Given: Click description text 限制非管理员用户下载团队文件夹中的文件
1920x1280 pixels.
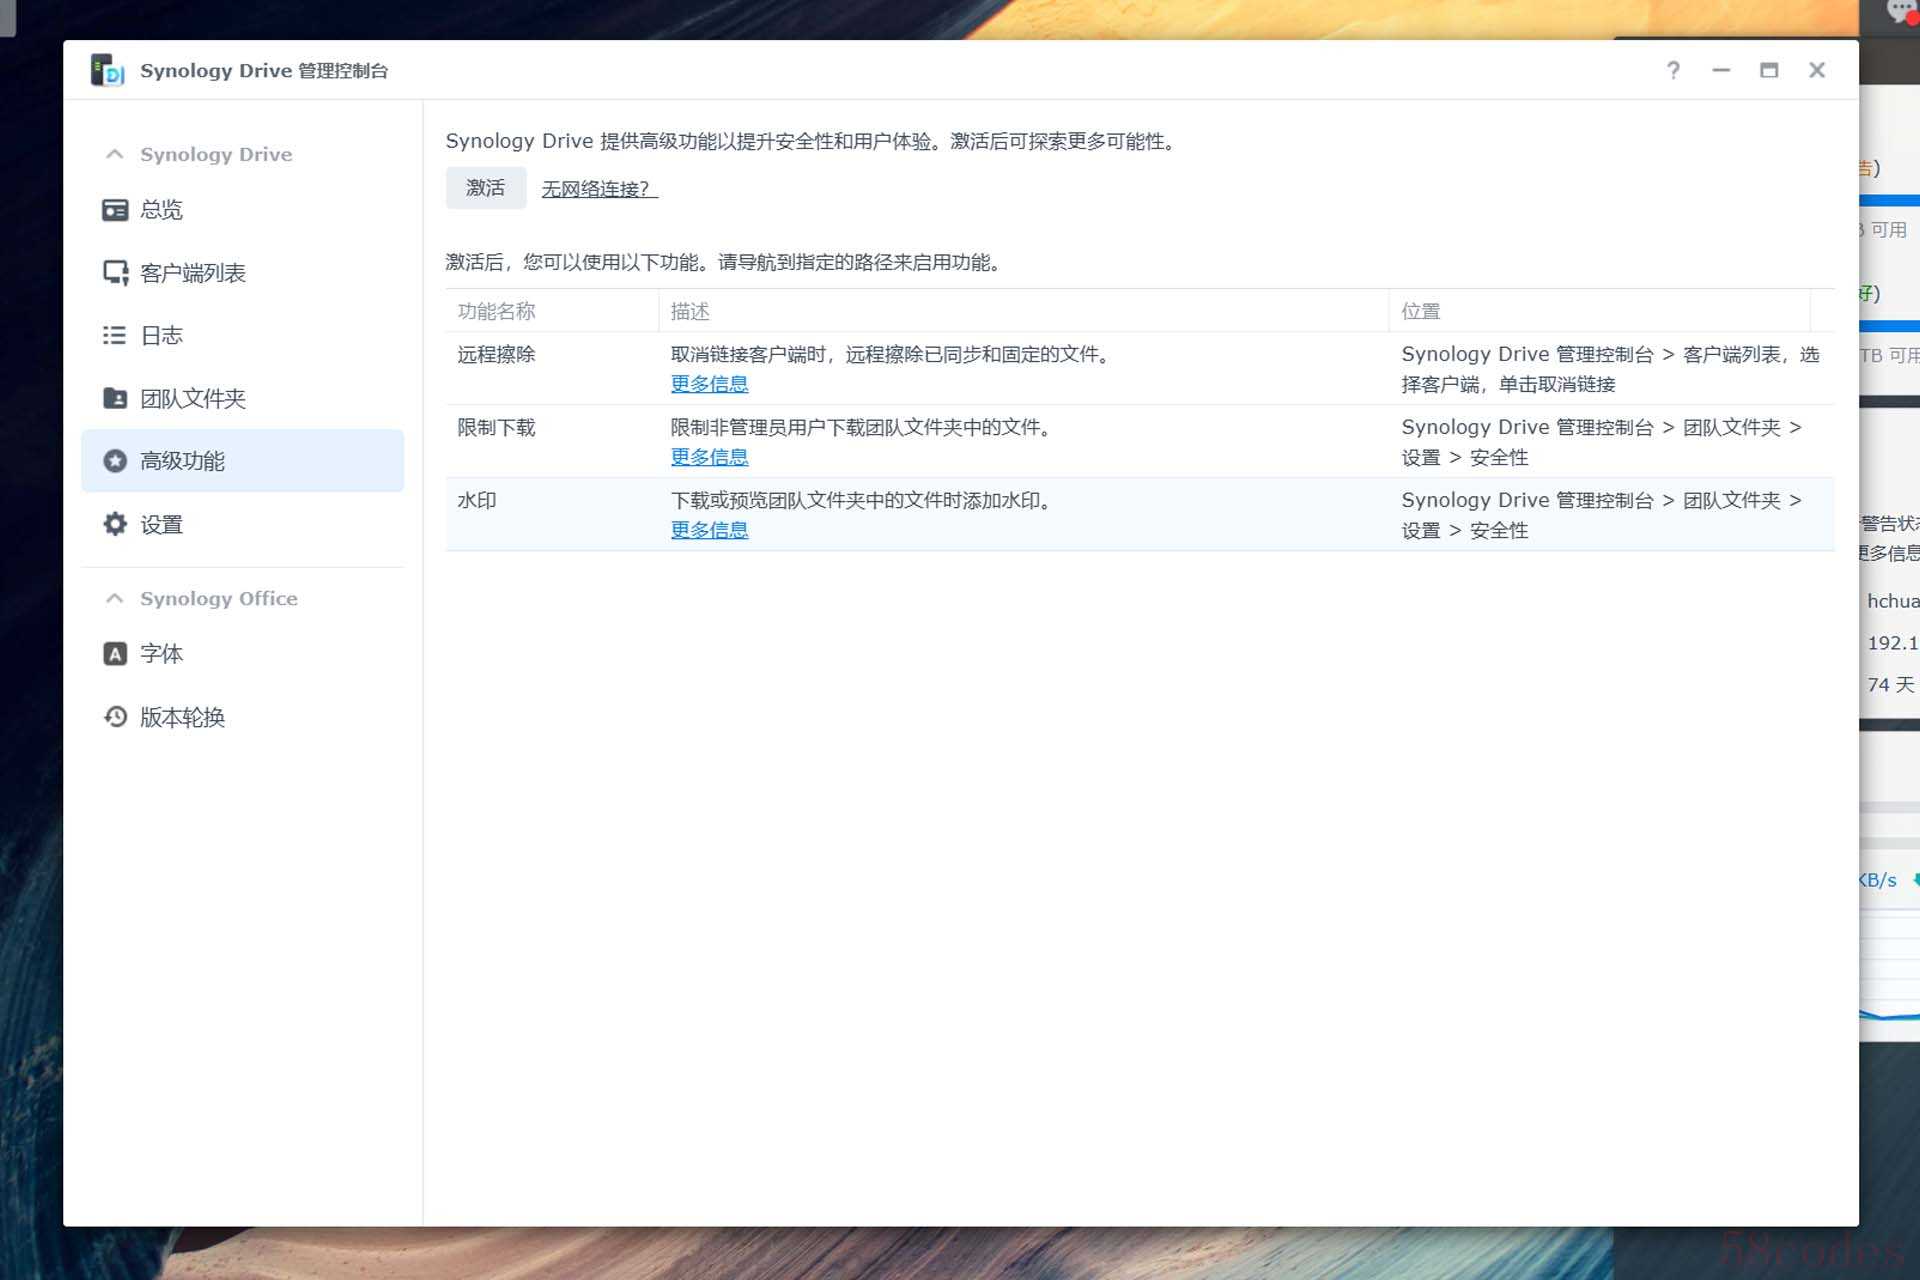Looking at the screenshot, I should point(862,427).
